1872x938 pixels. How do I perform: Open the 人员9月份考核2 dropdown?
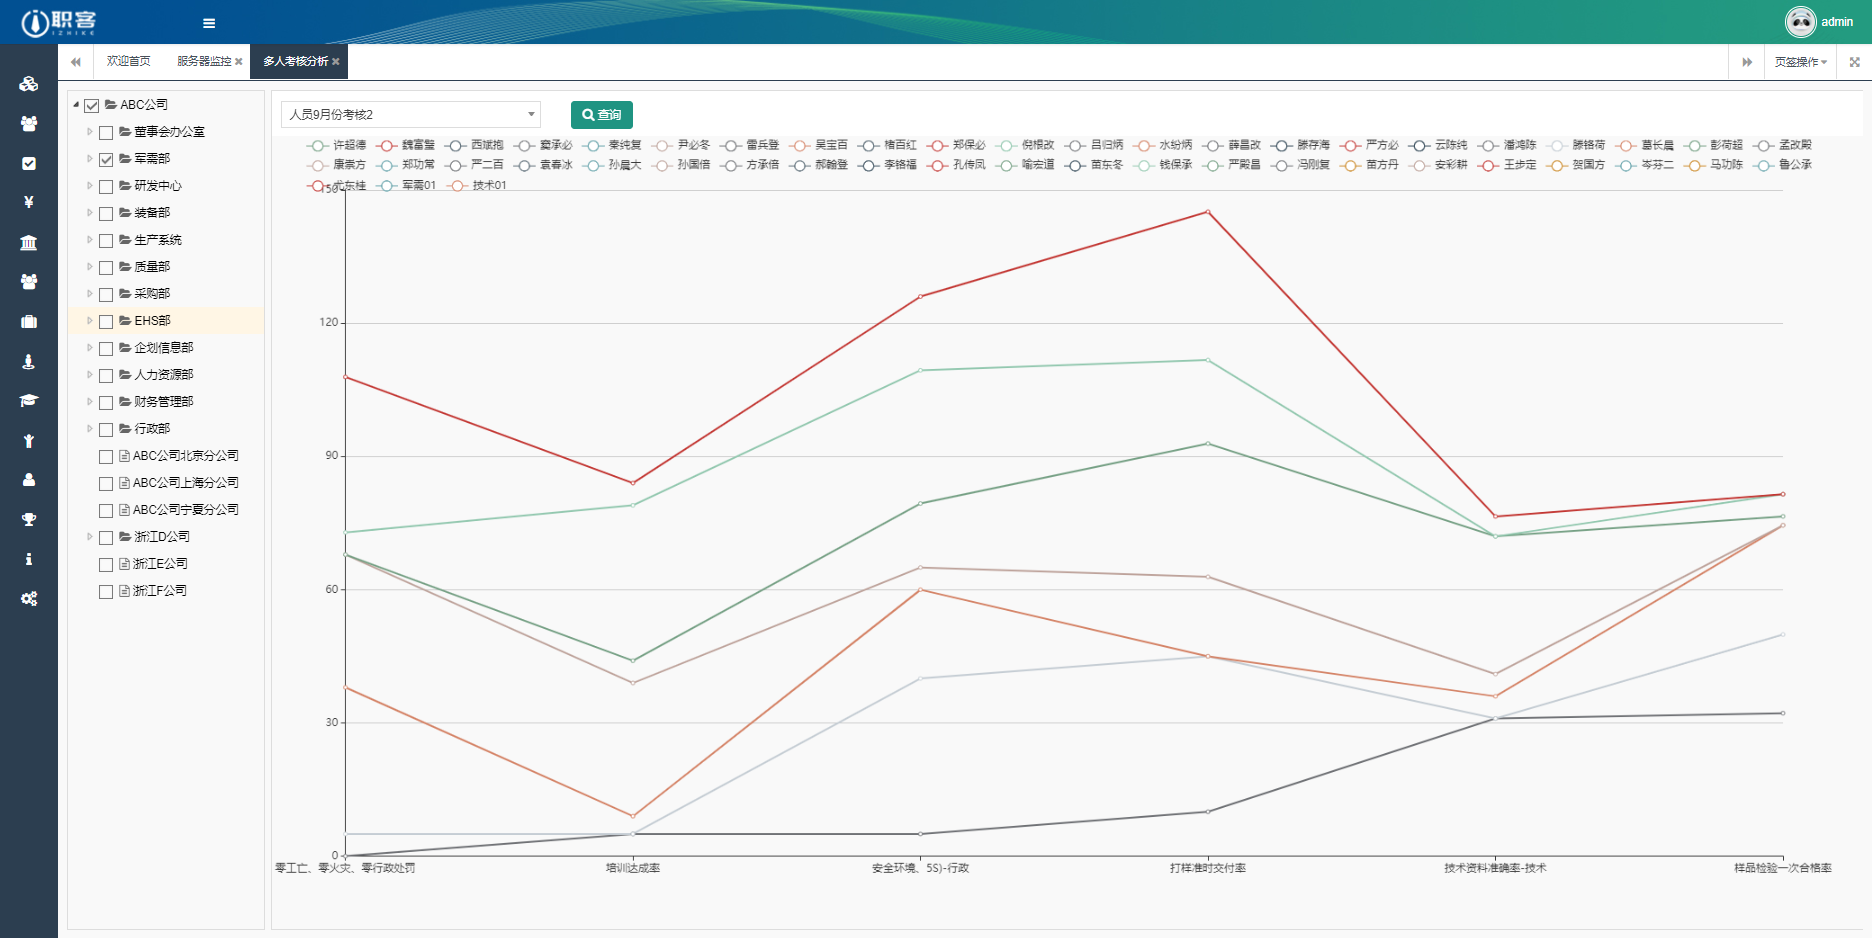pyautogui.click(x=410, y=115)
